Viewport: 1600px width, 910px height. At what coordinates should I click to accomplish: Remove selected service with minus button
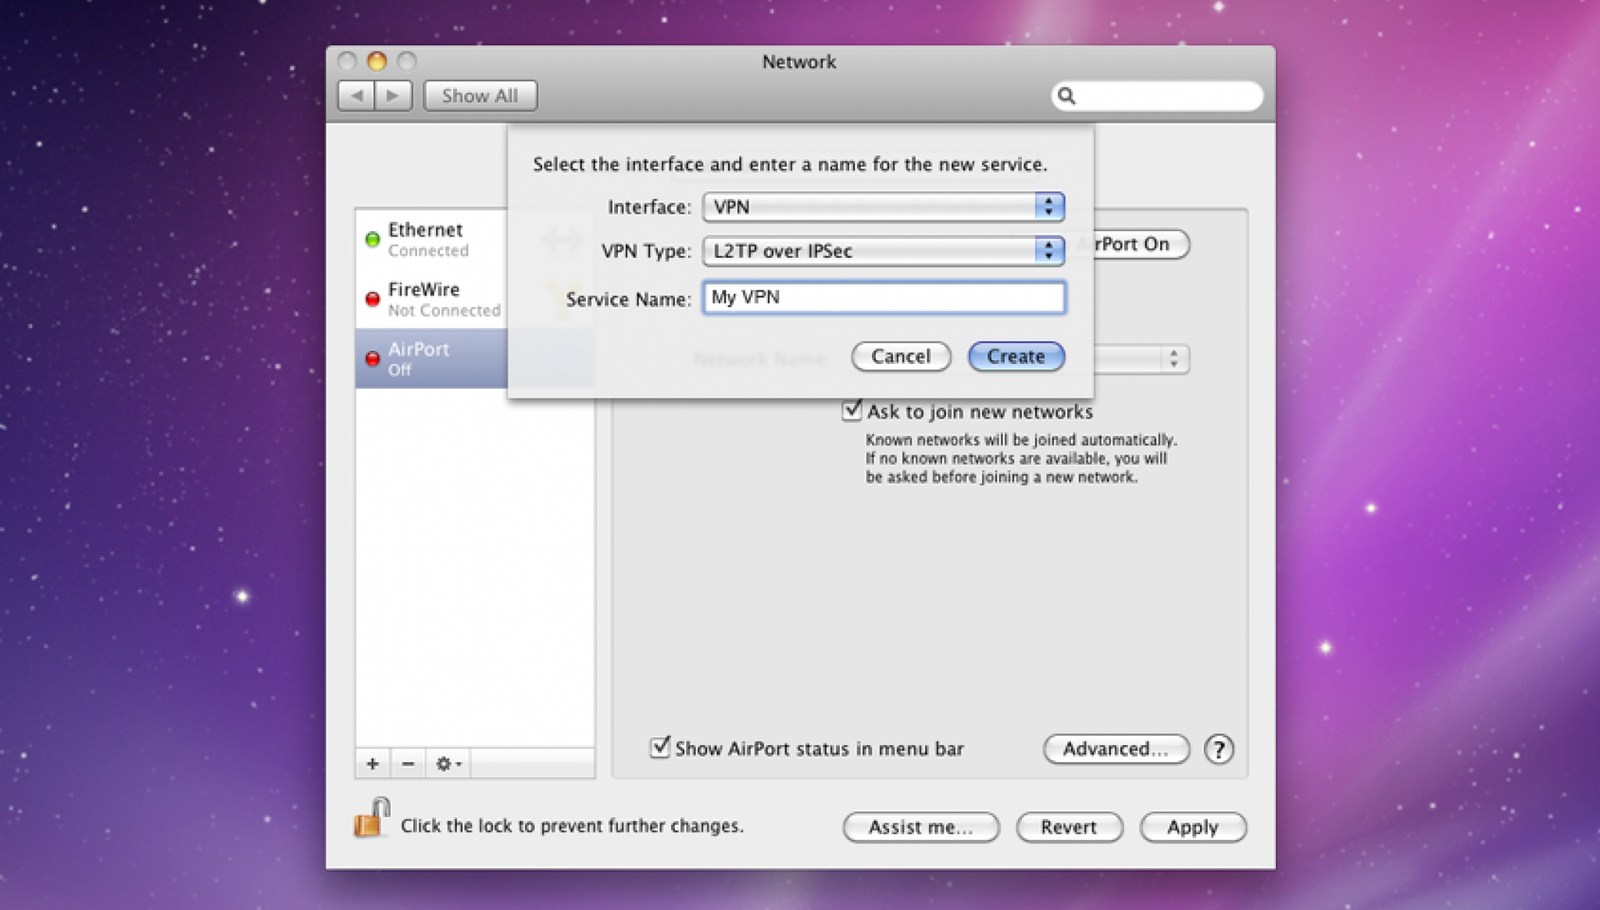click(x=408, y=764)
